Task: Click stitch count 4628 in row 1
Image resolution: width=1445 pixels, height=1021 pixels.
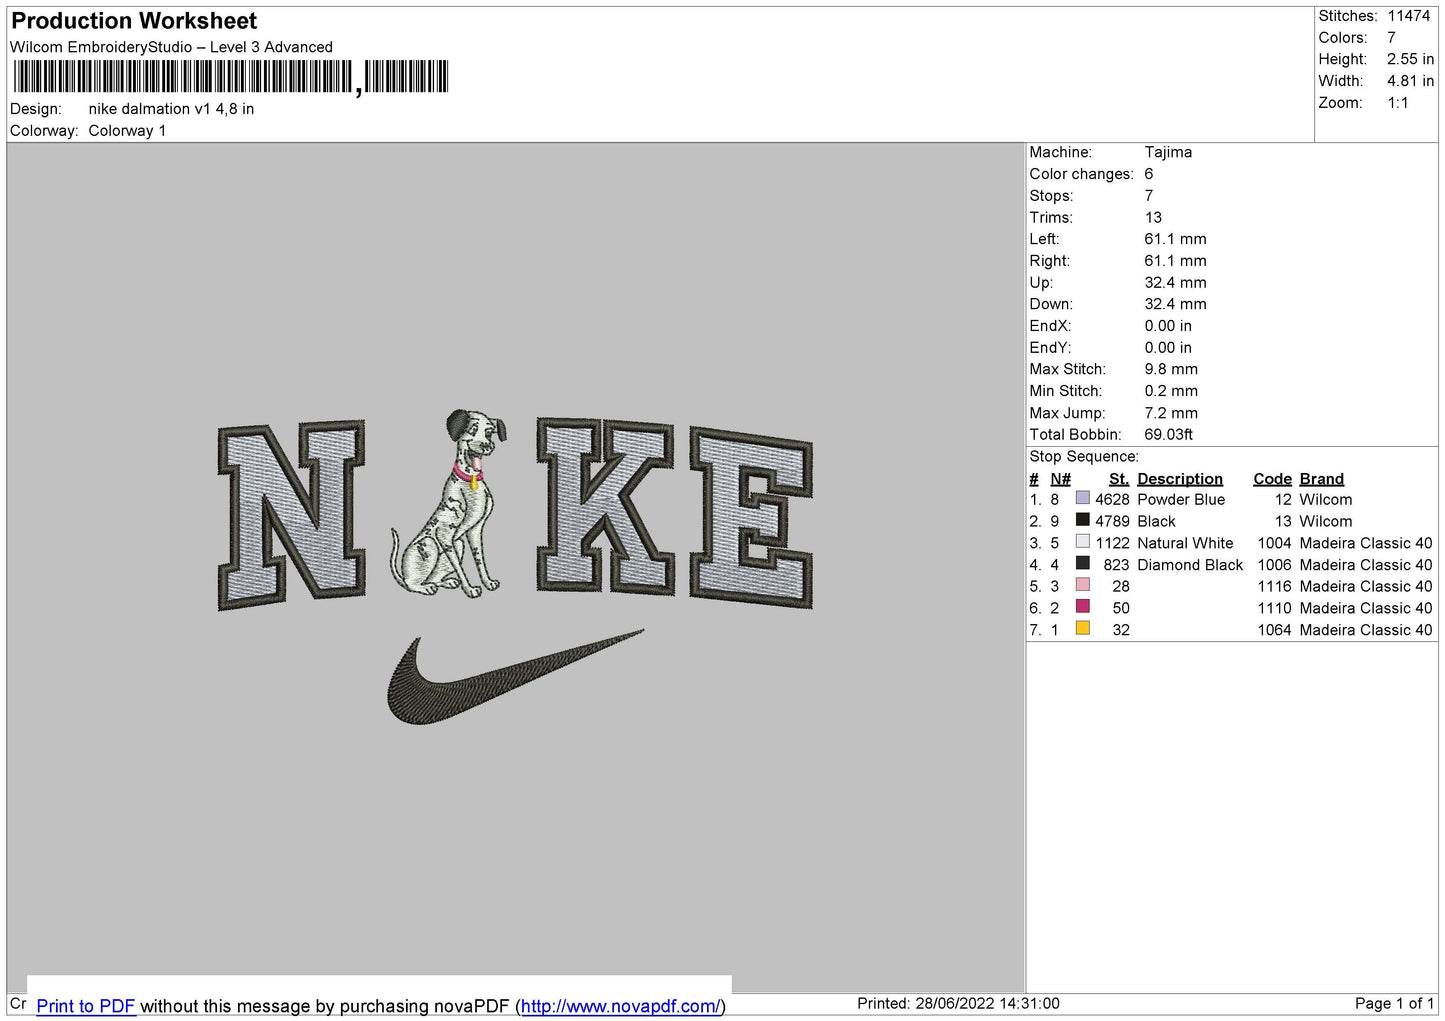Action: coord(1112,500)
